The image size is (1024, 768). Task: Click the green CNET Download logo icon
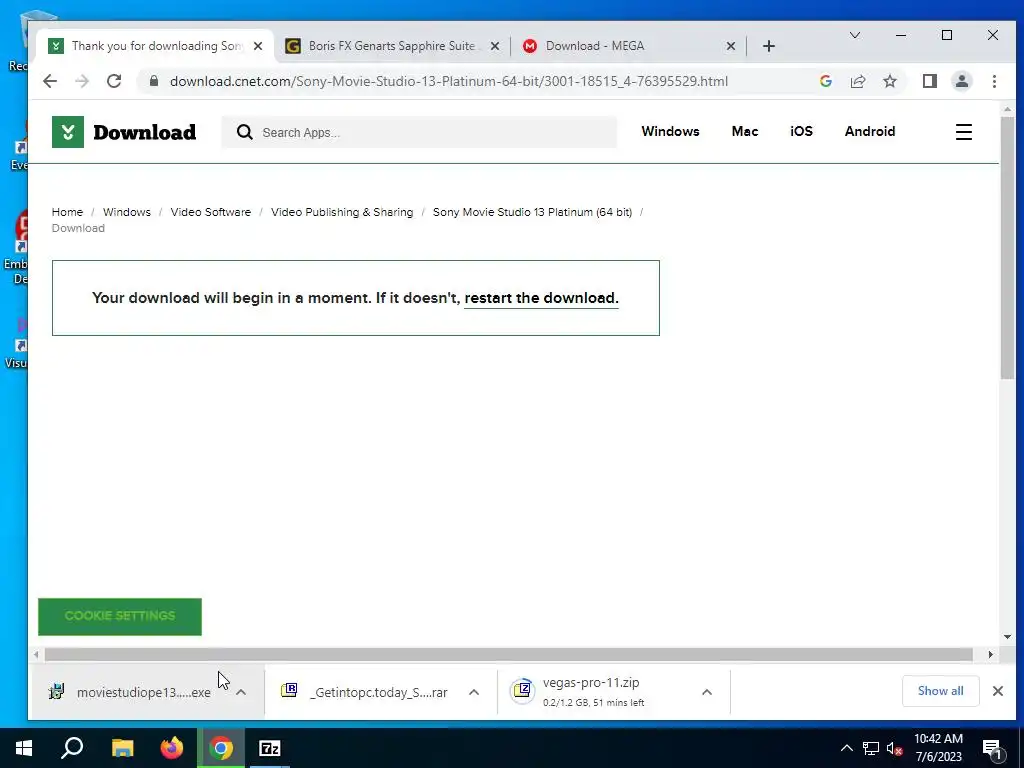(68, 132)
